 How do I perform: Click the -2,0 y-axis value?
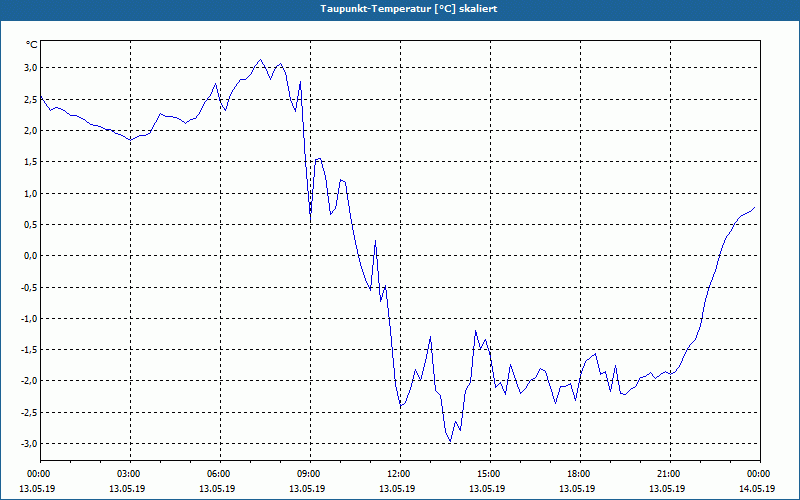click(29, 381)
